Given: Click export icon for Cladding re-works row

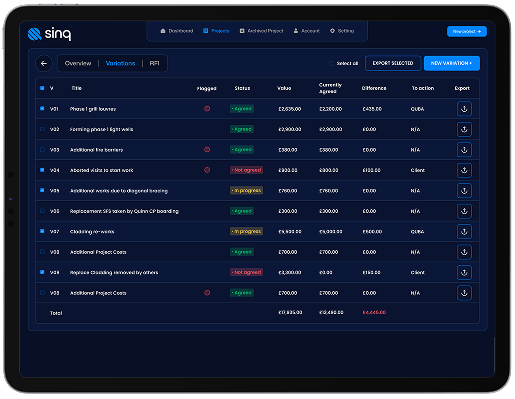Looking at the screenshot, I should 464,231.
